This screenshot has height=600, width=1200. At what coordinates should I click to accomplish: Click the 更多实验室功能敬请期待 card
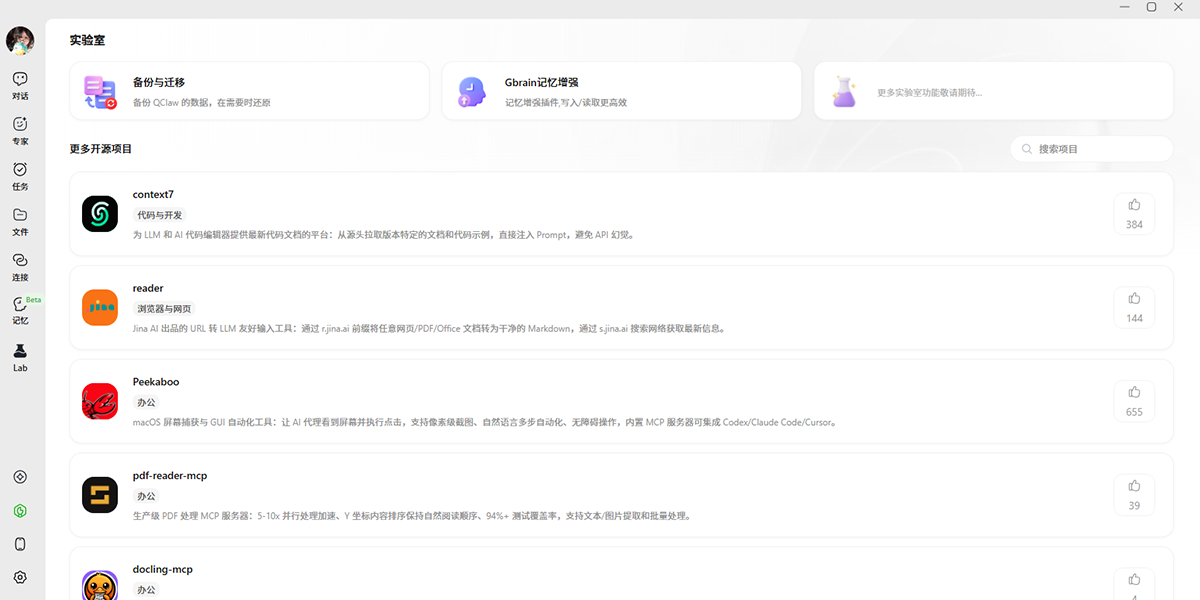coord(993,91)
